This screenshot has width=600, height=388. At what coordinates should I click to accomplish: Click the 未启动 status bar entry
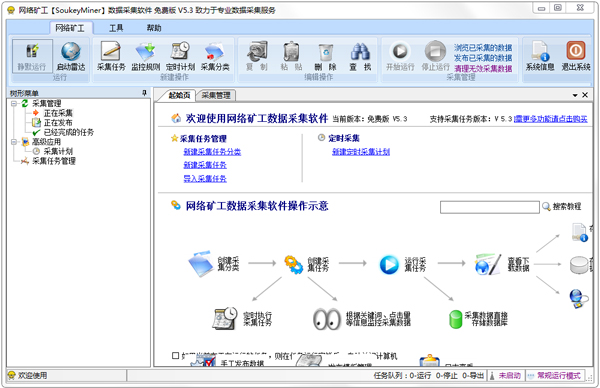pyautogui.click(x=509, y=376)
